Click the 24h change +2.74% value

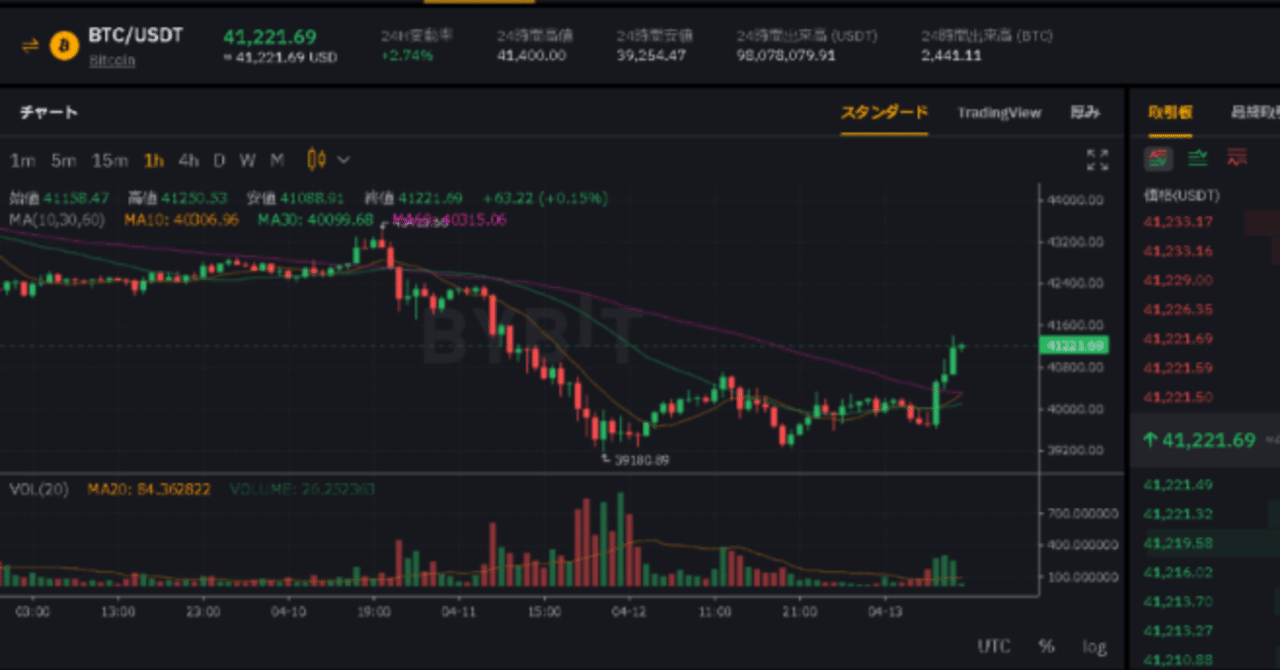[407, 56]
